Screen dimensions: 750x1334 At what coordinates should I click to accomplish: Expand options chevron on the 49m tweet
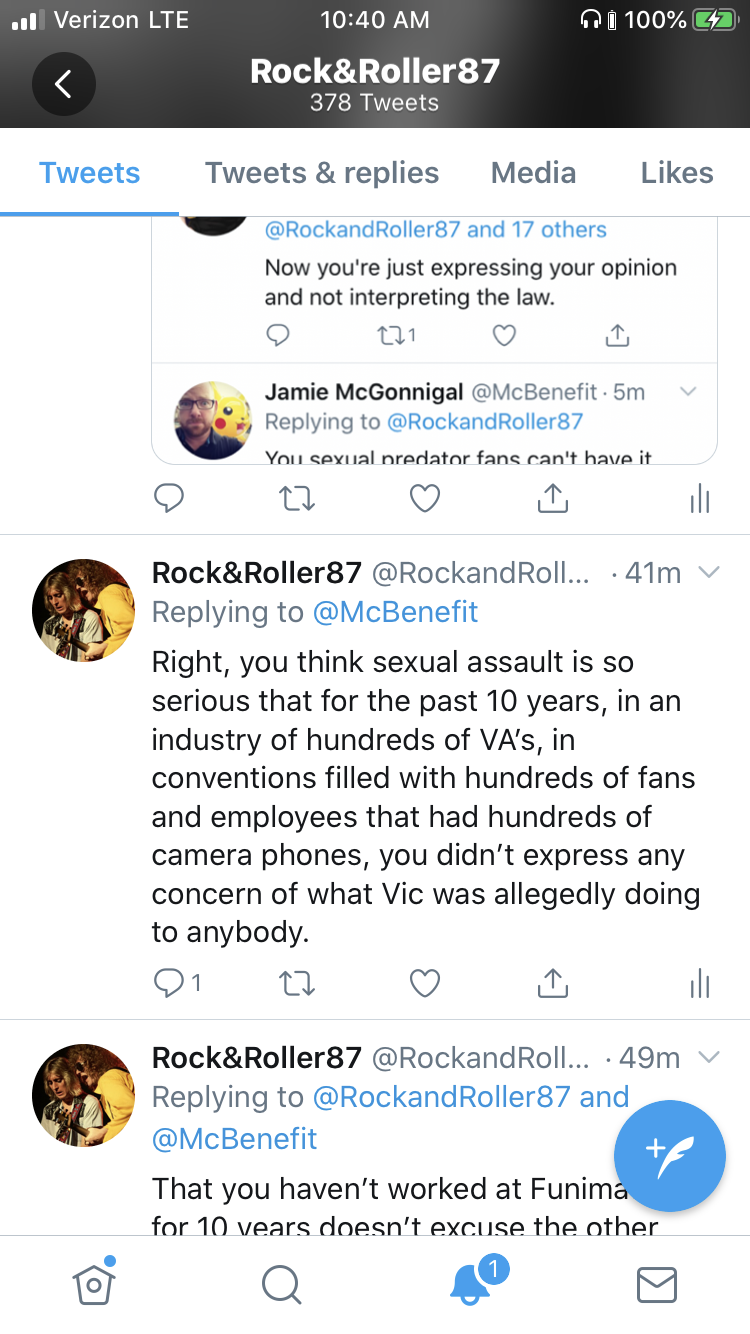pyautogui.click(x=708, y=1057)
